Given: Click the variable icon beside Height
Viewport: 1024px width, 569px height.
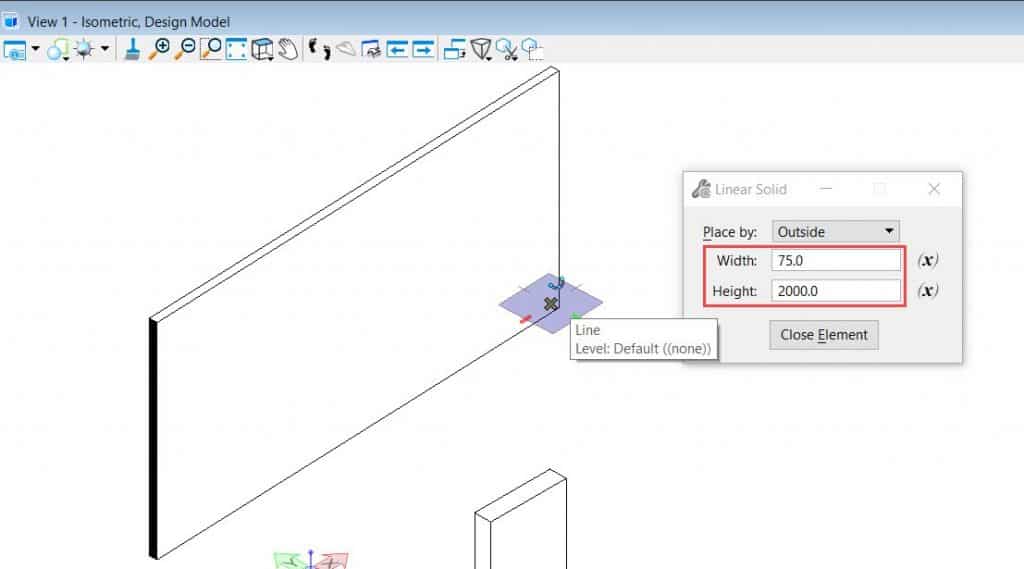Looking at the screenshot, I should [x=927, y=290].
